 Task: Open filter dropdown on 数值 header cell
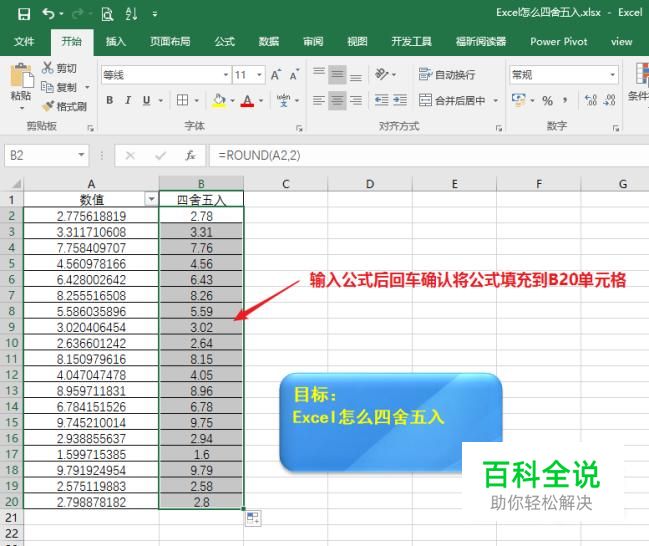tap(151, 199)
